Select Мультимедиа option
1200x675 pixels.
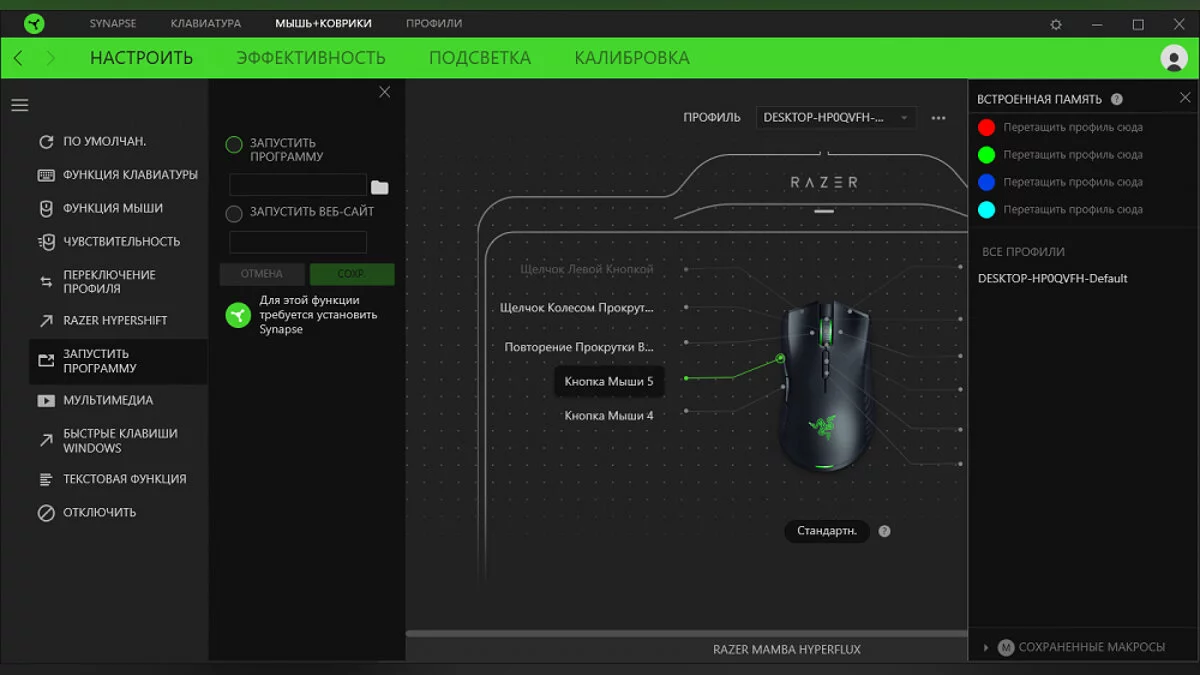point(95,400)
